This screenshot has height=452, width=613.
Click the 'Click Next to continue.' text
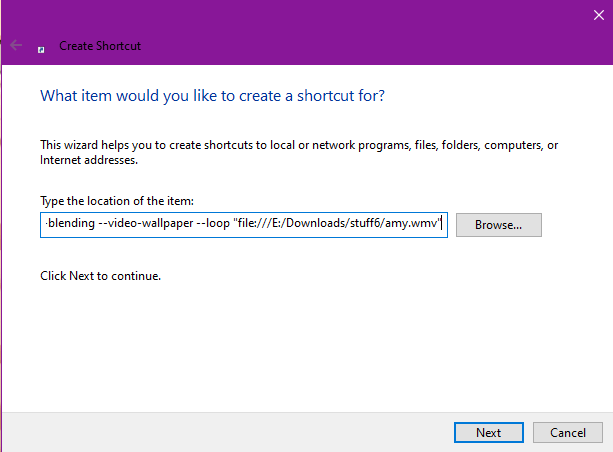tap(100, 276)
